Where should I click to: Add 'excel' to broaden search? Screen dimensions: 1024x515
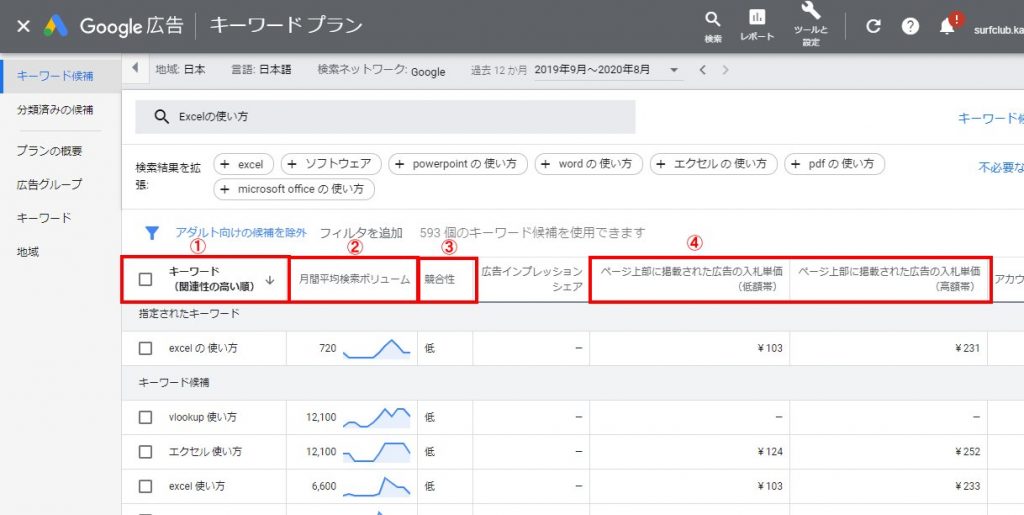[x=243, y=164]
